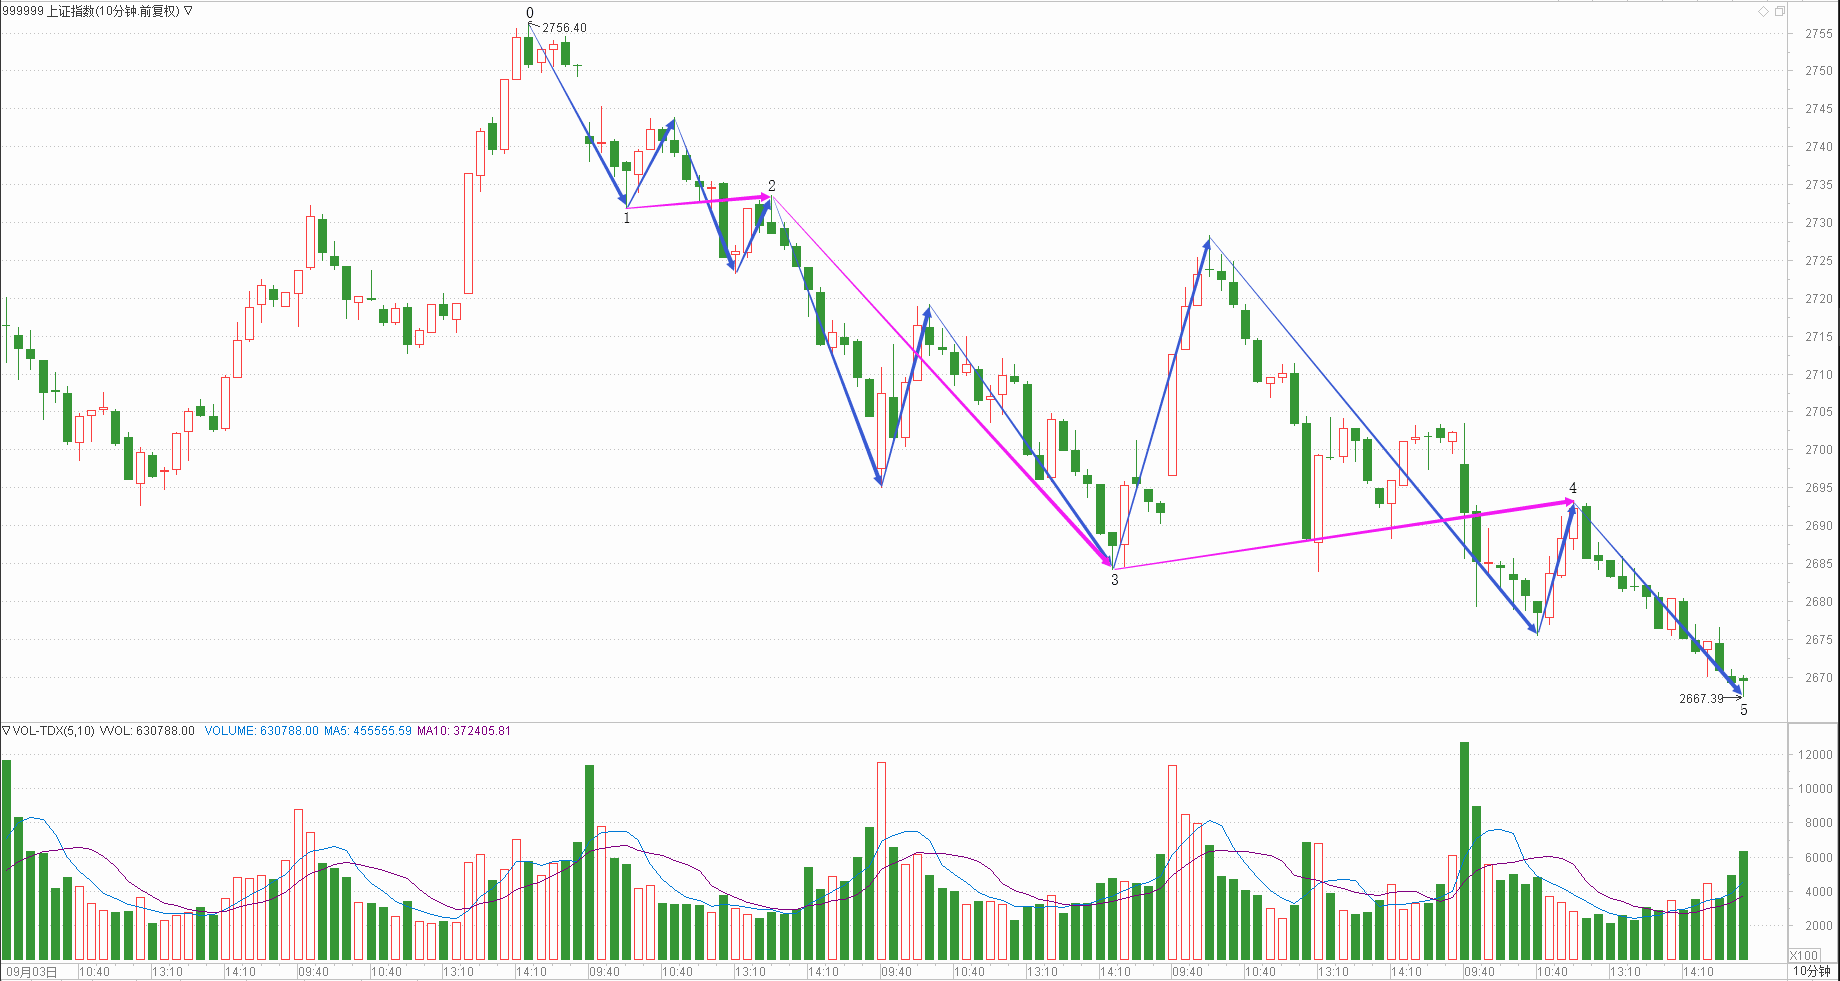Select the MA5 volume average label
This screenshot has height=981, width=1840.
[367, 731]
